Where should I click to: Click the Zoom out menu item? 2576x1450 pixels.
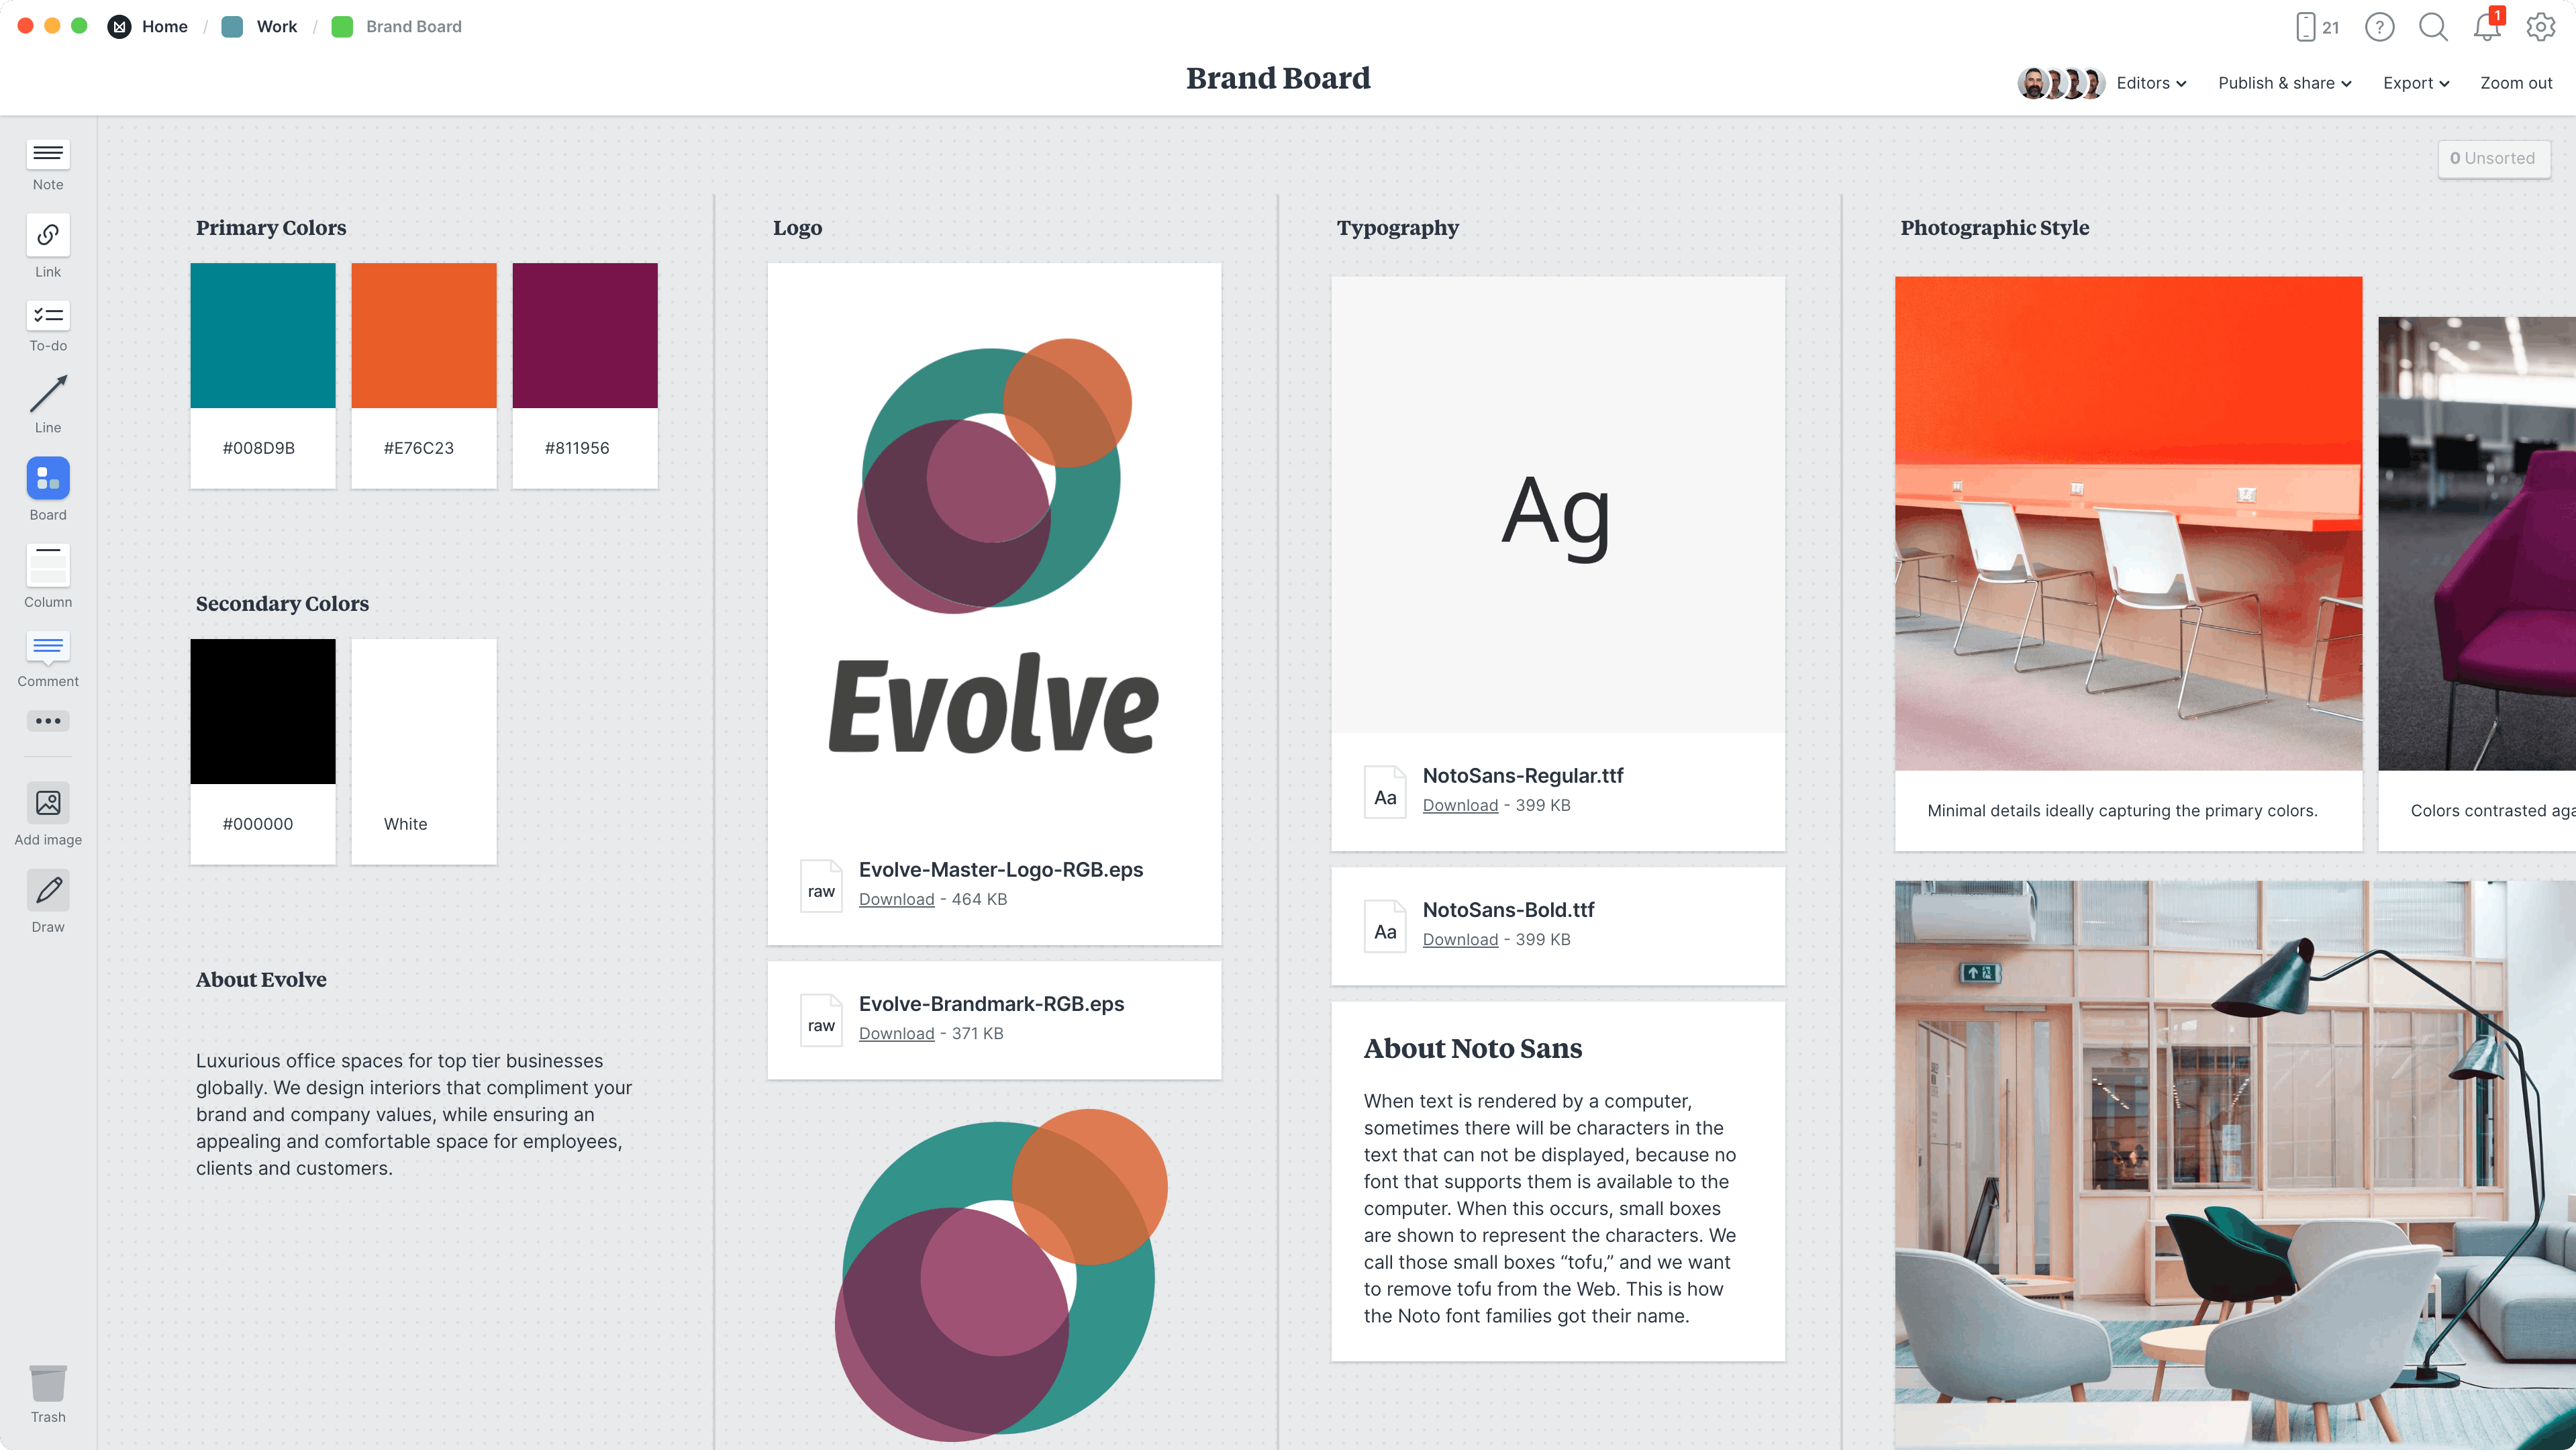2514,81
